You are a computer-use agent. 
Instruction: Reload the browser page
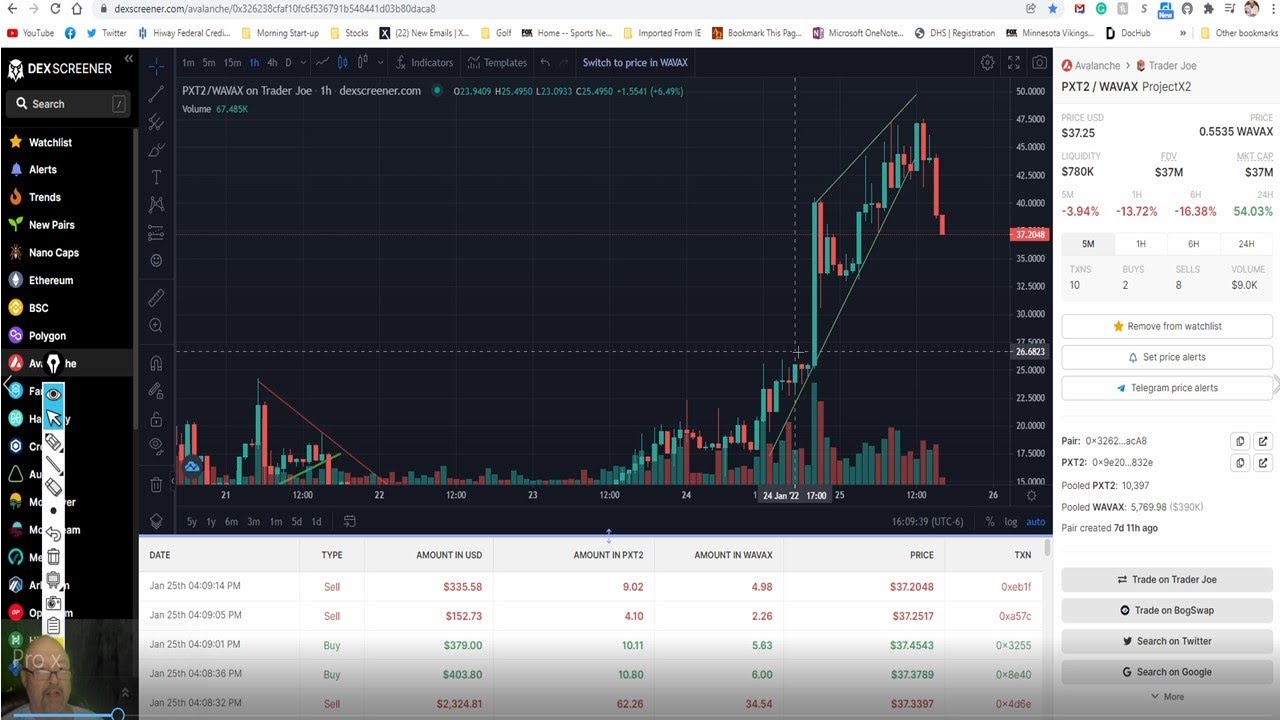(54, 8)
